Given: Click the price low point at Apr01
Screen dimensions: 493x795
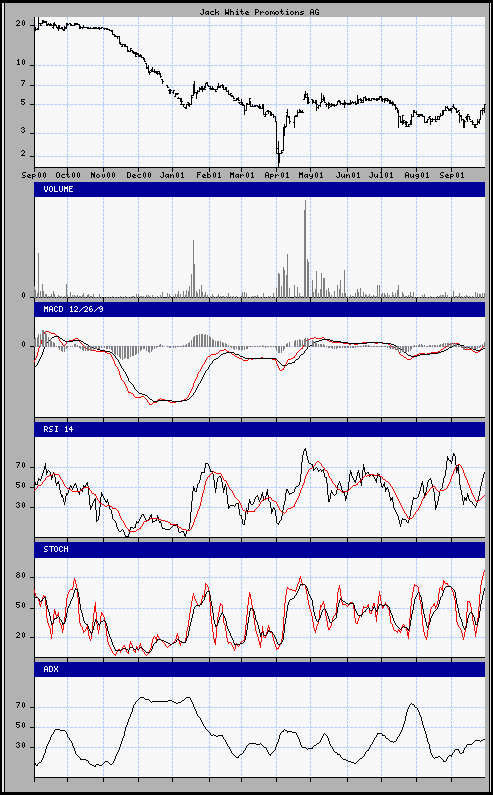Looking at the screenshot, I should tap(278, 163).
